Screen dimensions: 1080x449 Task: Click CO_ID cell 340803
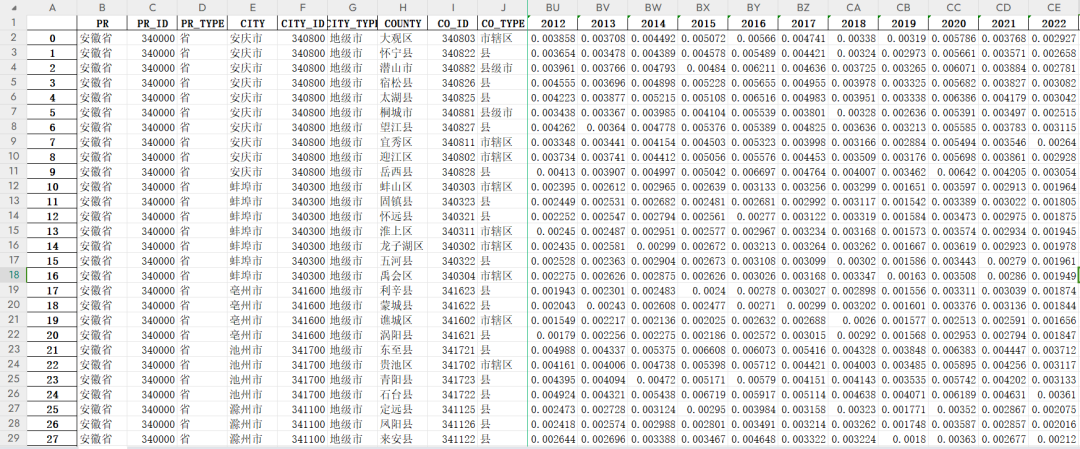453,38
